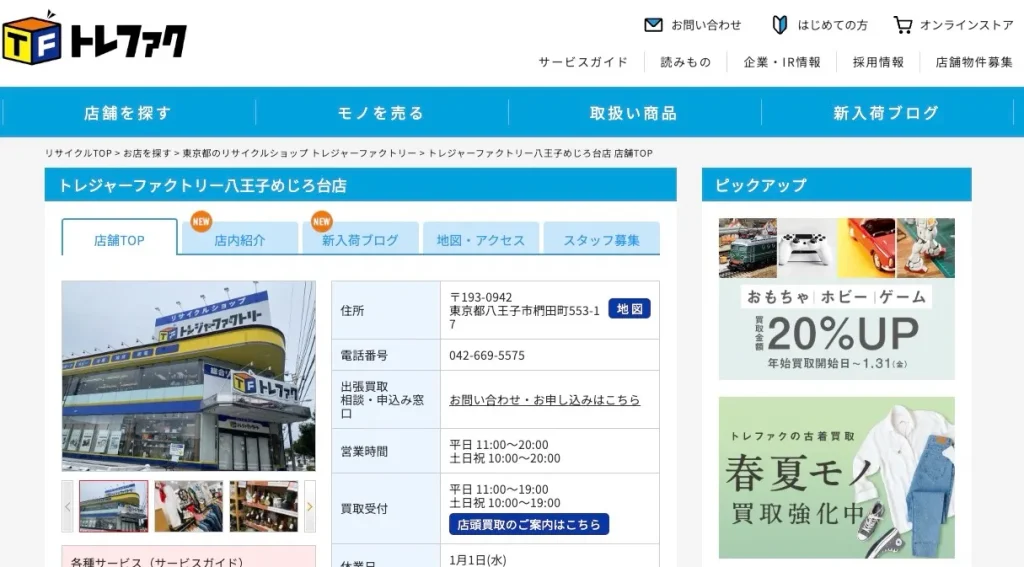The height and width of the screenshot is (567, 1024).
Task: Click the NEW badge on 新入荷ブログ
Action: [x=322, y=221]
